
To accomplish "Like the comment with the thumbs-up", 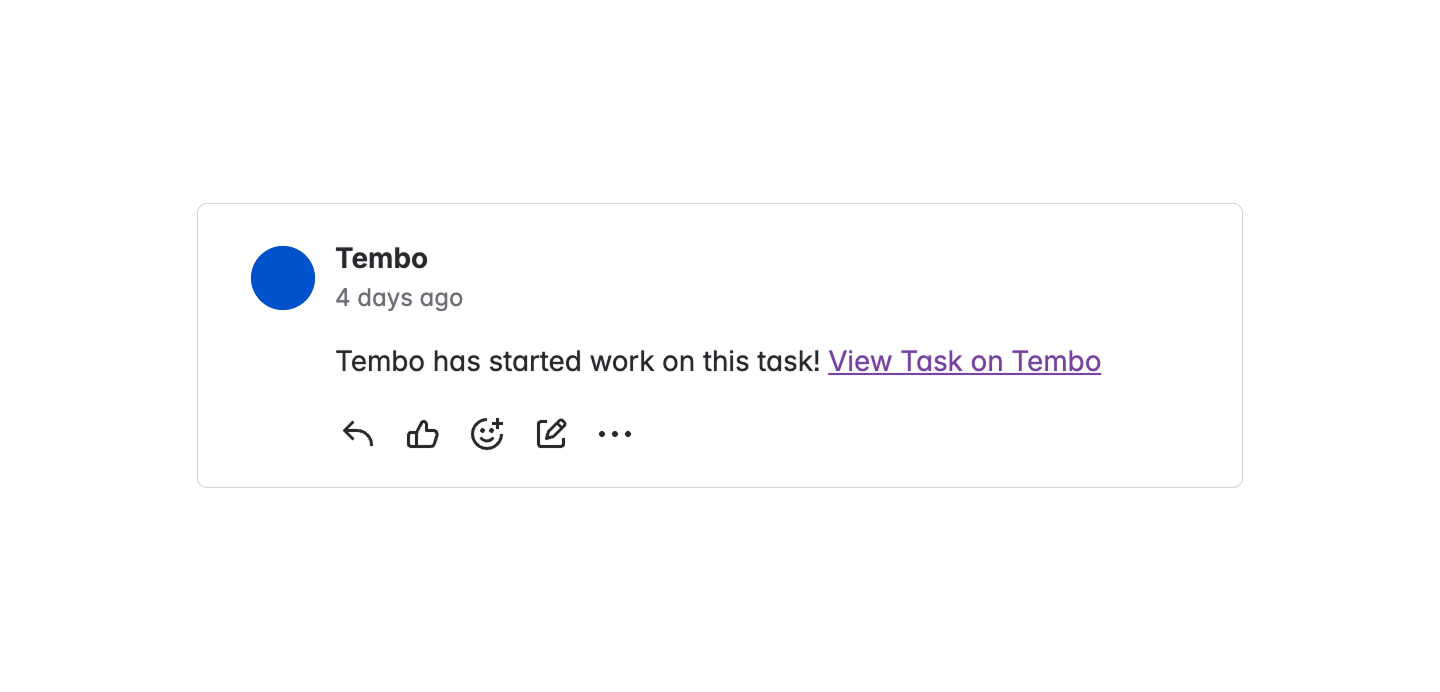I will [x=422, y=433].
